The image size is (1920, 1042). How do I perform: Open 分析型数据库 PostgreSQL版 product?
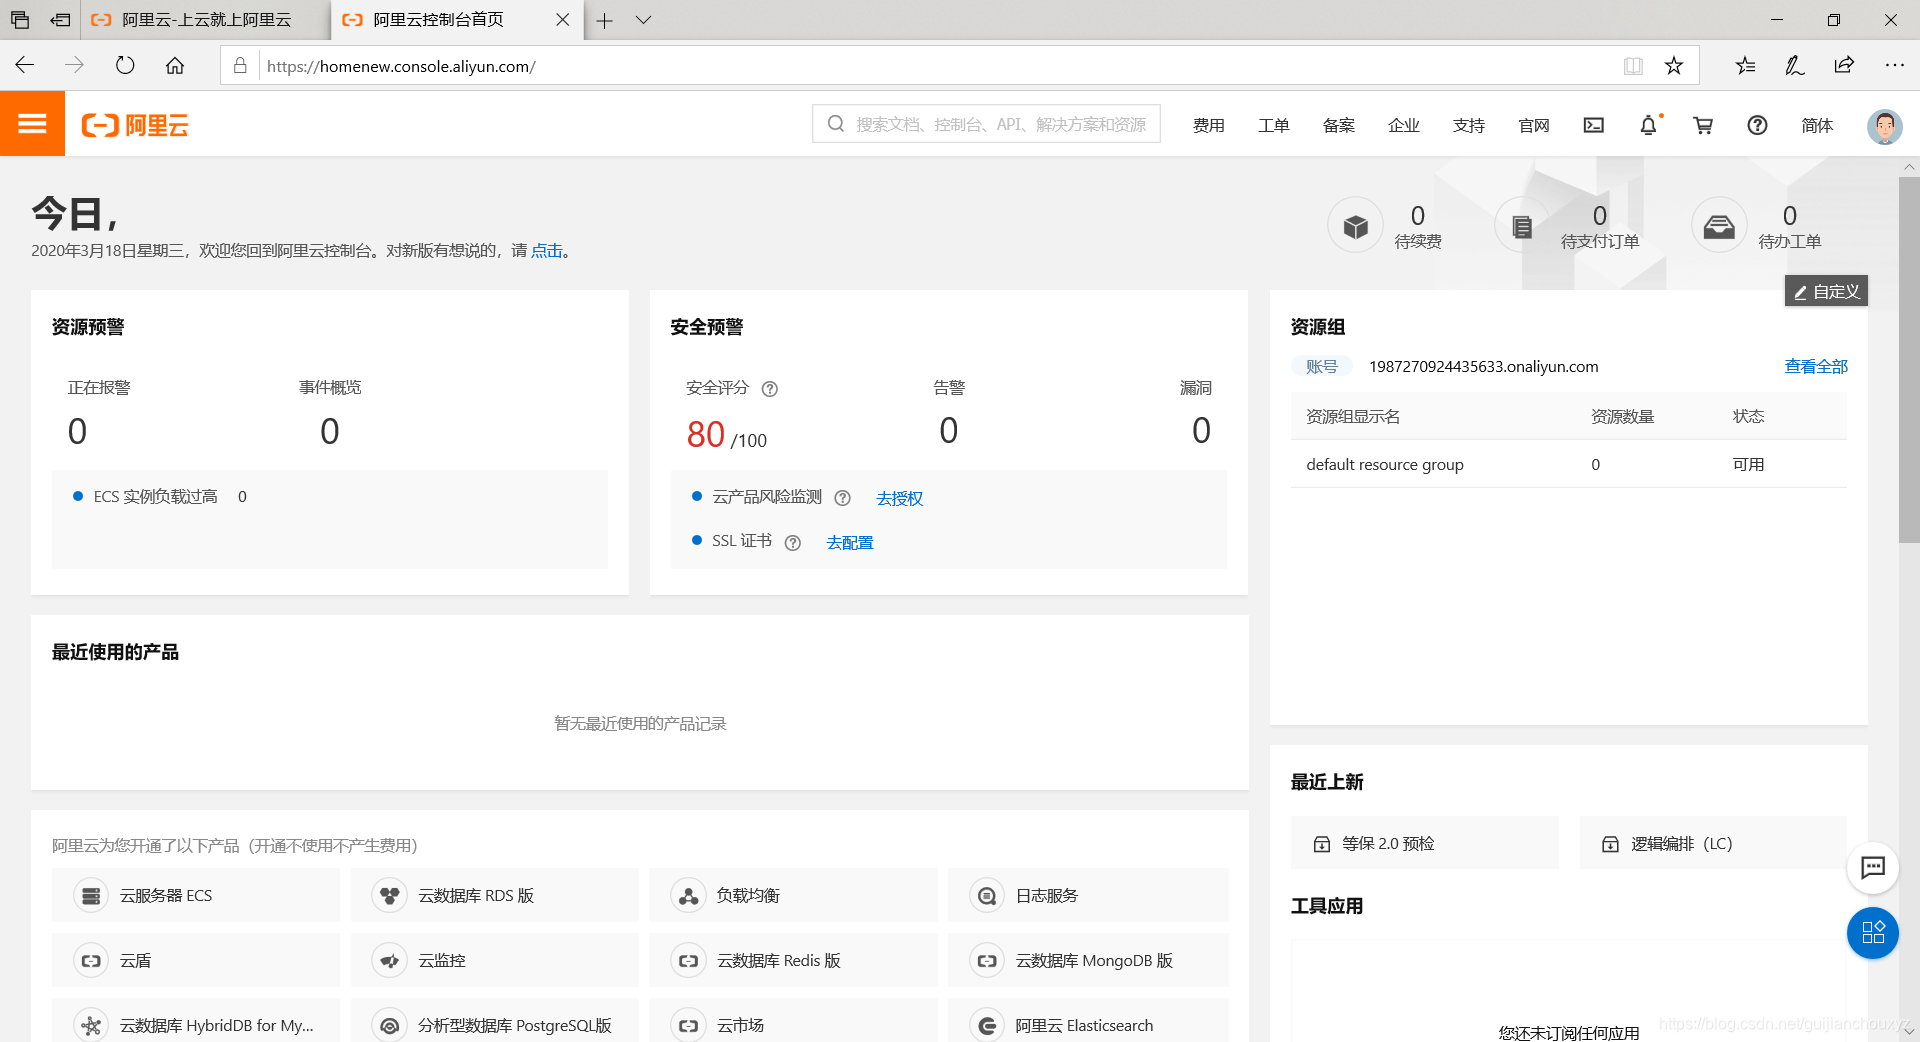[495, 1020]
